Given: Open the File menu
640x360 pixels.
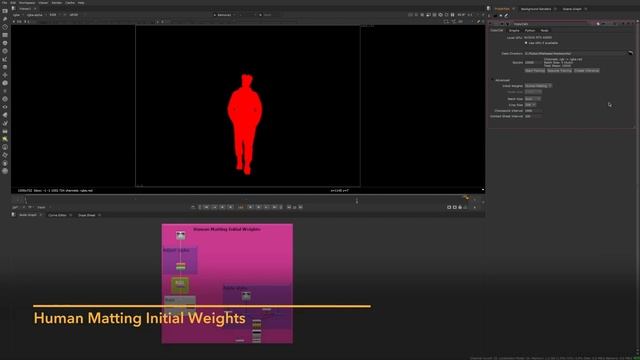Looking at the screenshot, I should pyautogui.click(x=4, y=2).
